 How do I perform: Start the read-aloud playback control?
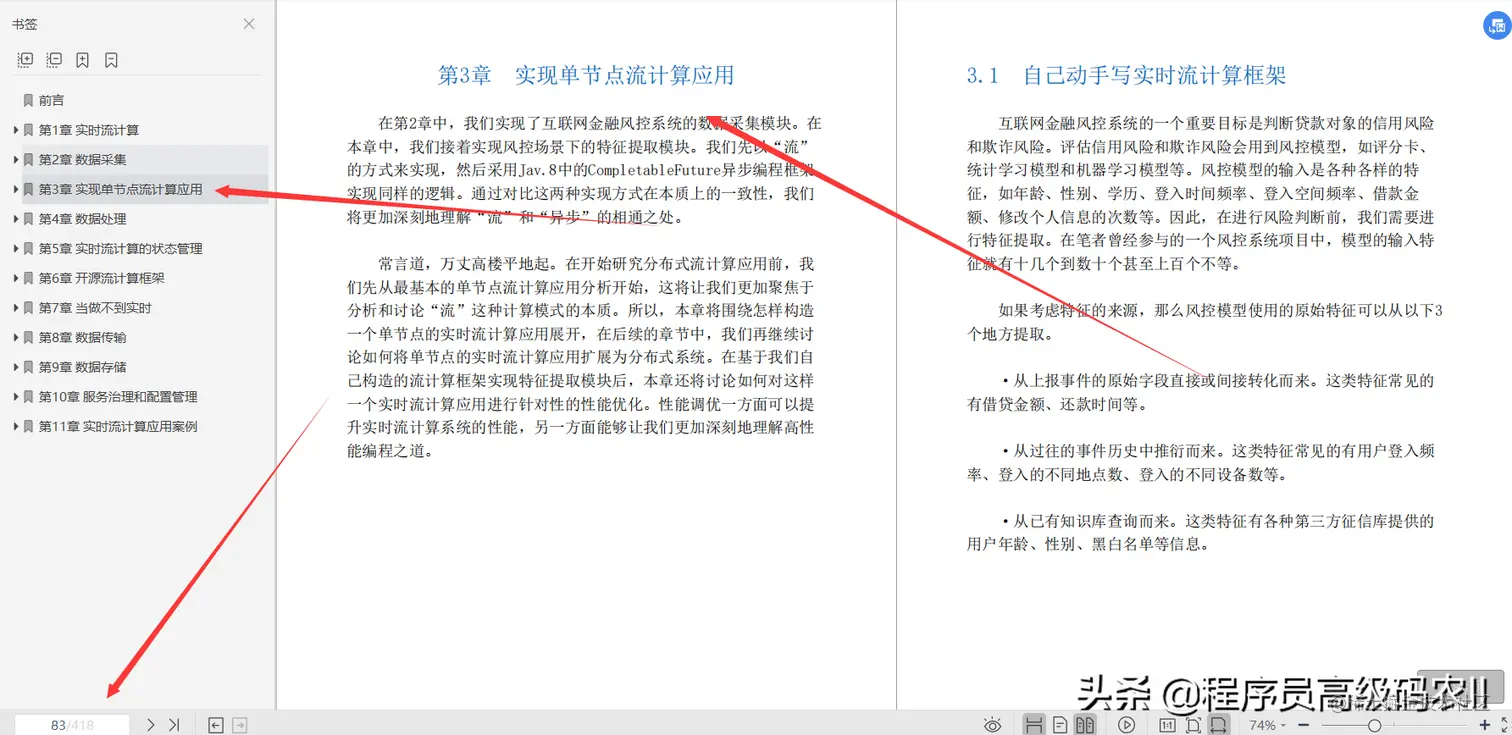(1126, 724)
